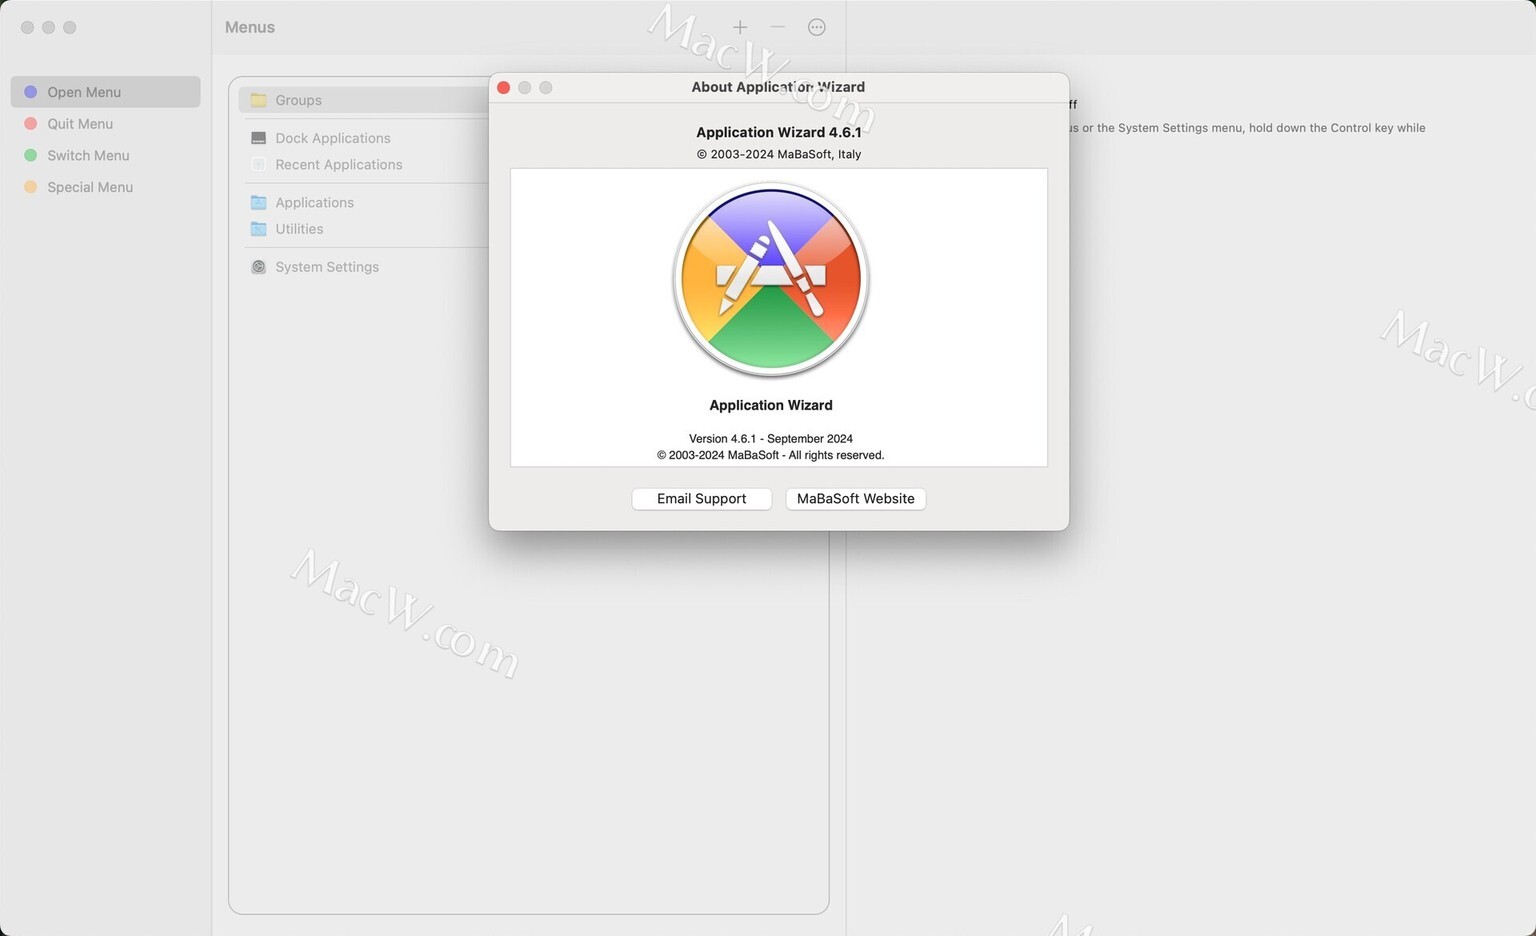Click the 'All rights reserved' copyright line
1536x936 pixels.
pyautogui.click(x=771, y=455)
